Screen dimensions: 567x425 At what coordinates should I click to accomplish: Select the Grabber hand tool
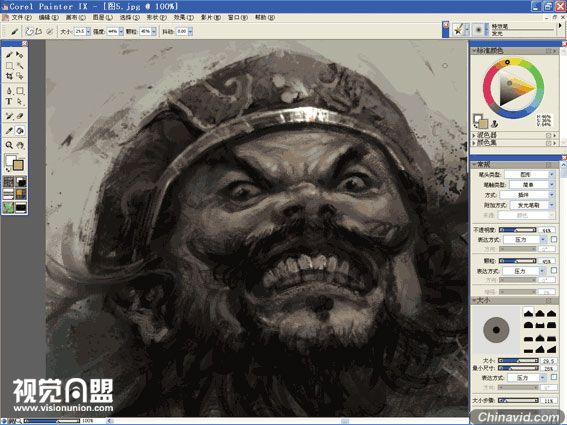[20, 145]
